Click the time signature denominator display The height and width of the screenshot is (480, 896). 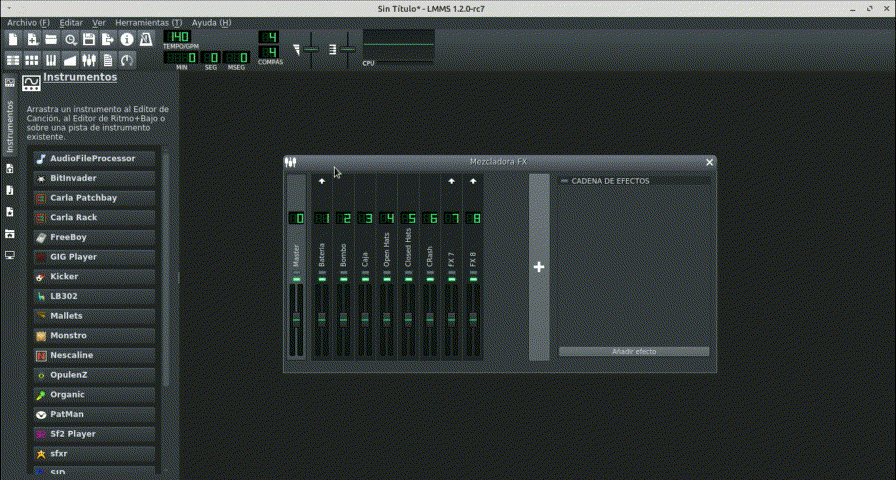pyautogui.click(x=270, y=52)
